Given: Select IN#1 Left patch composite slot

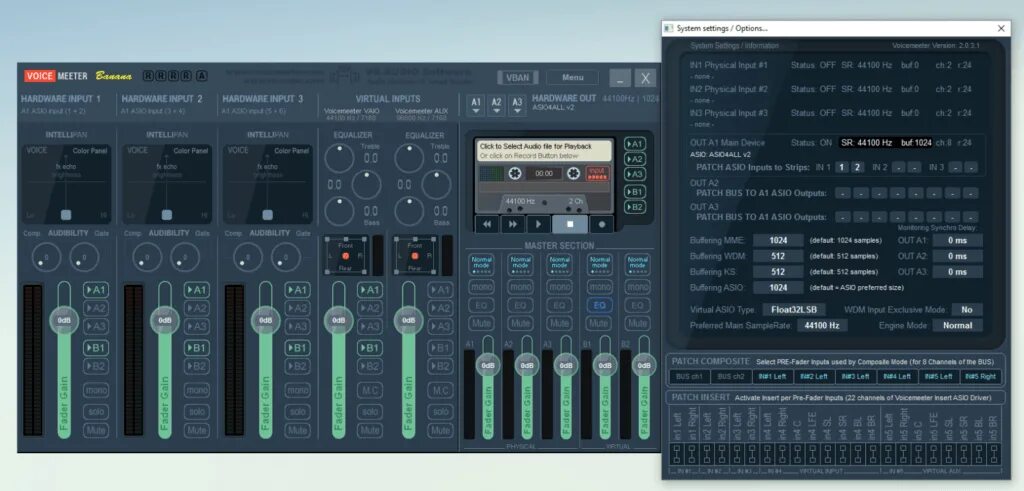Looking at the screenshot, I should 773,377.
